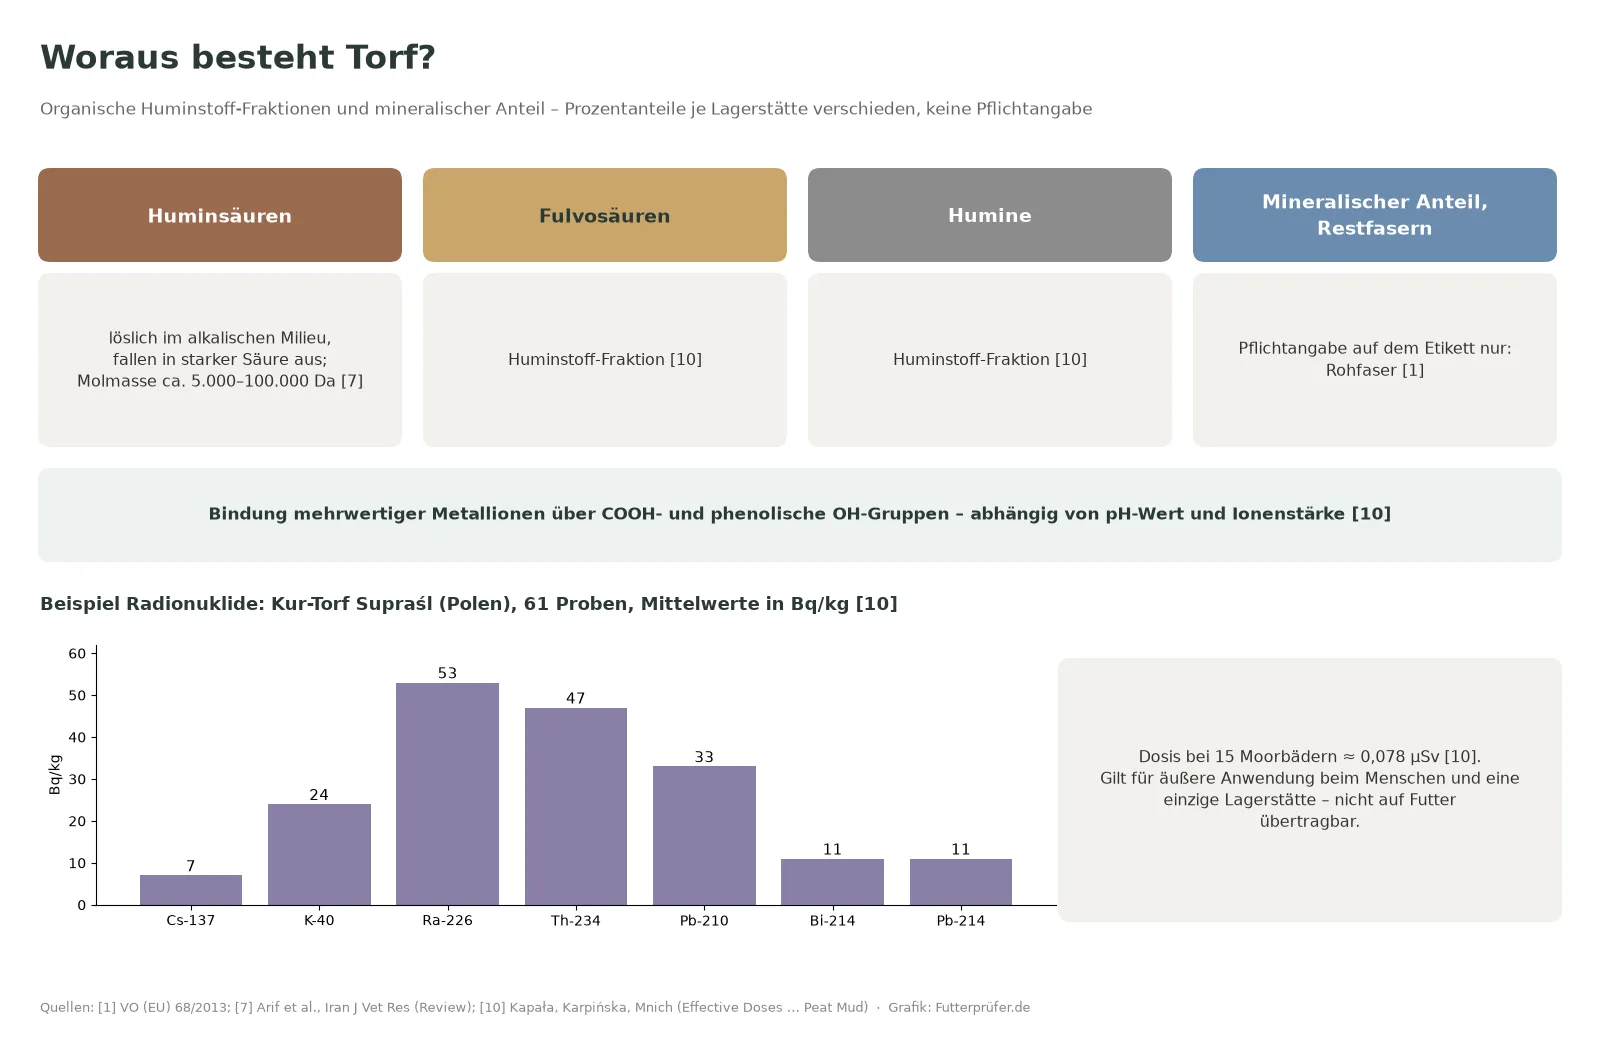Select the Pb-210 bar in chart
Viewport: 1600px width, 1040px height.
tap(704, 836)
